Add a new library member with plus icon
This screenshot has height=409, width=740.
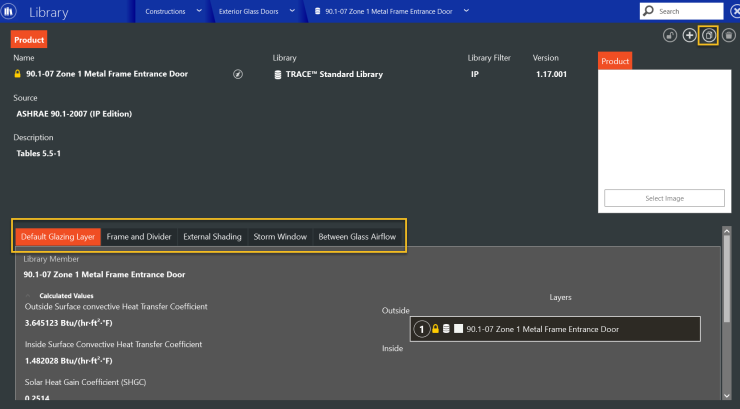pyautogui.click(x=689, y=35)
